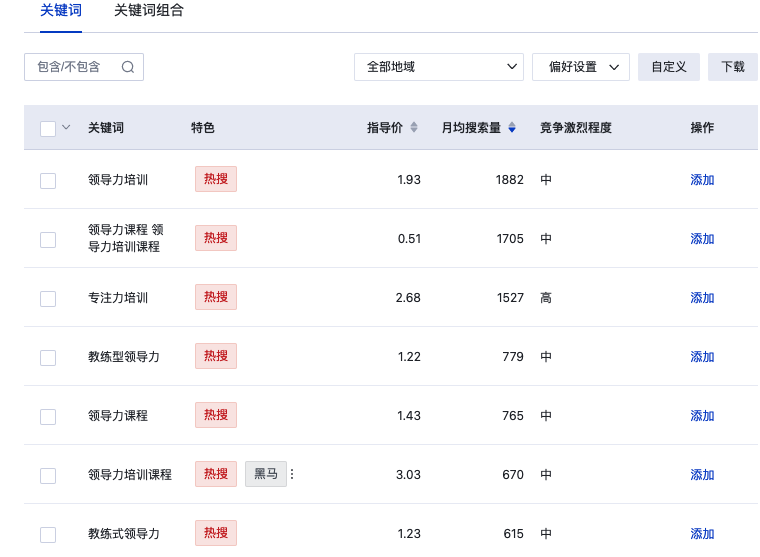Sort by 指导价 column arrows
This screenshot has height=557, width=760.
[x=414, y=127]
